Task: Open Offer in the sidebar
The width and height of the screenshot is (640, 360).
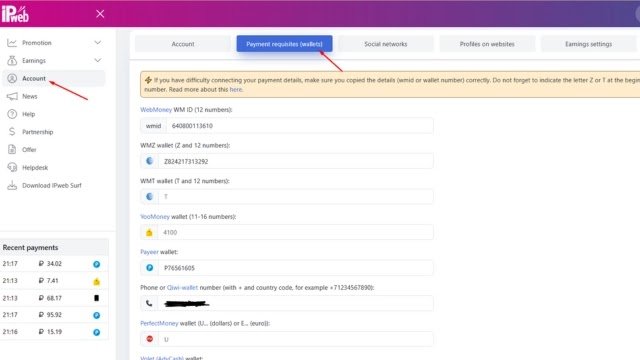Action: [54, 149]
